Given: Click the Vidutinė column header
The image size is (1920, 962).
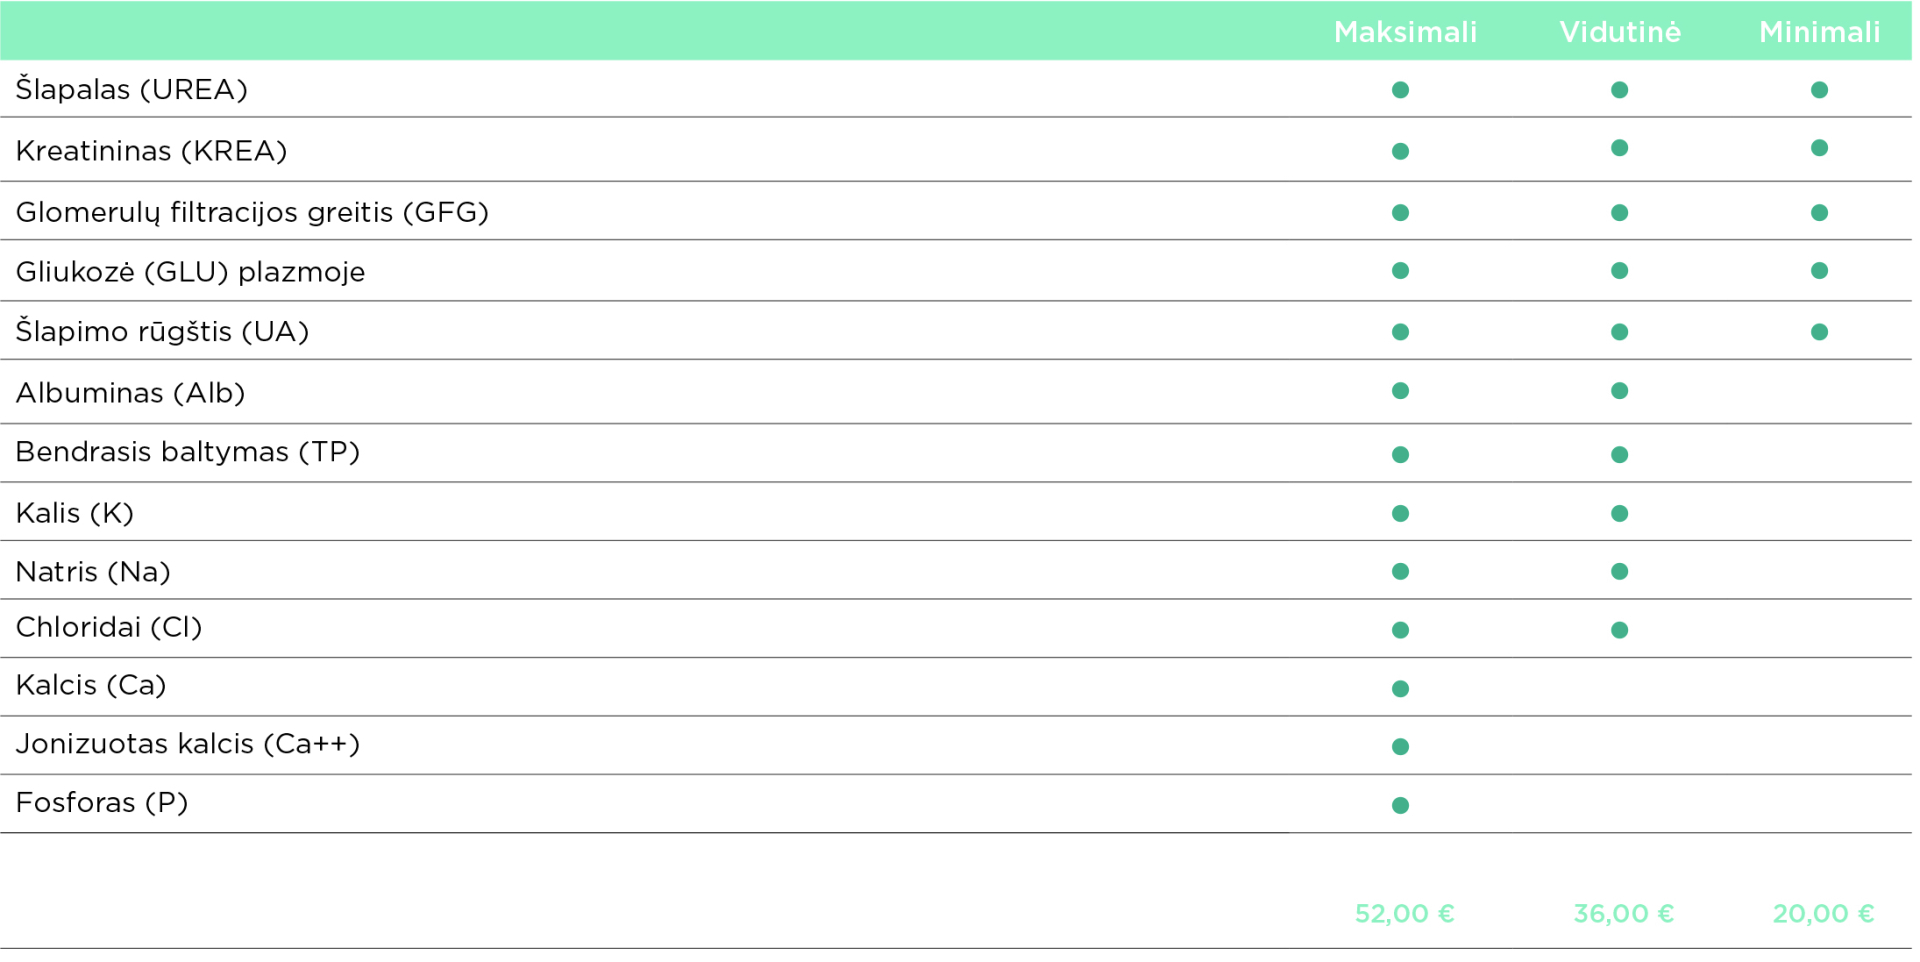Looking at the screenshot, I should (x=1619, y=32).
